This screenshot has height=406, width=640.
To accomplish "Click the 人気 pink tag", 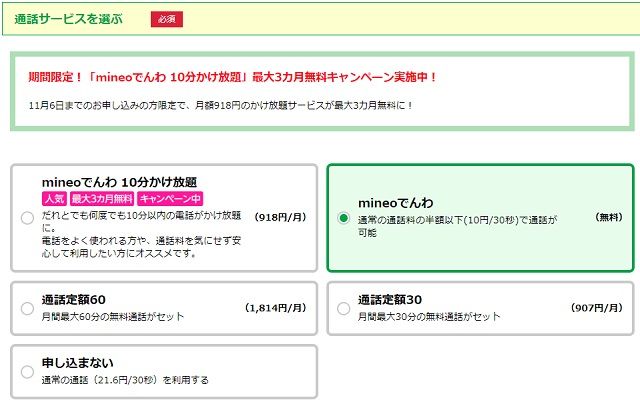I will [54, 199].
